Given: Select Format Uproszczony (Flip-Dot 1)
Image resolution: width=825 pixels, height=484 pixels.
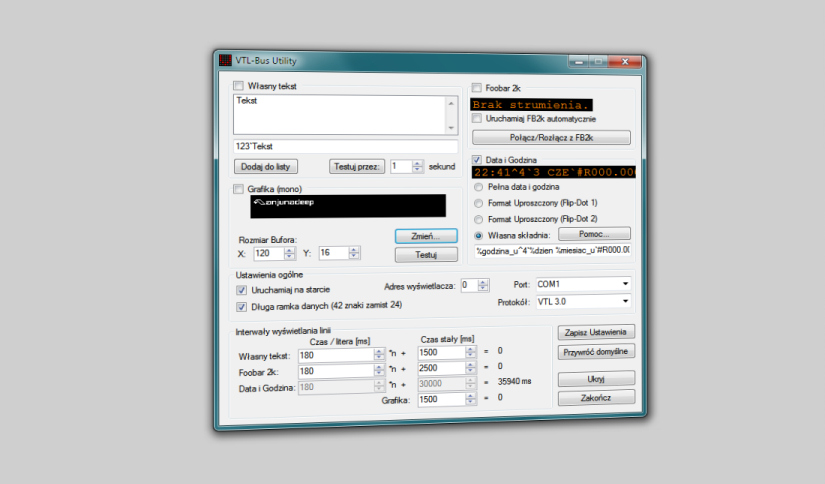Looking at the screenshot, I should coord(478,203).
